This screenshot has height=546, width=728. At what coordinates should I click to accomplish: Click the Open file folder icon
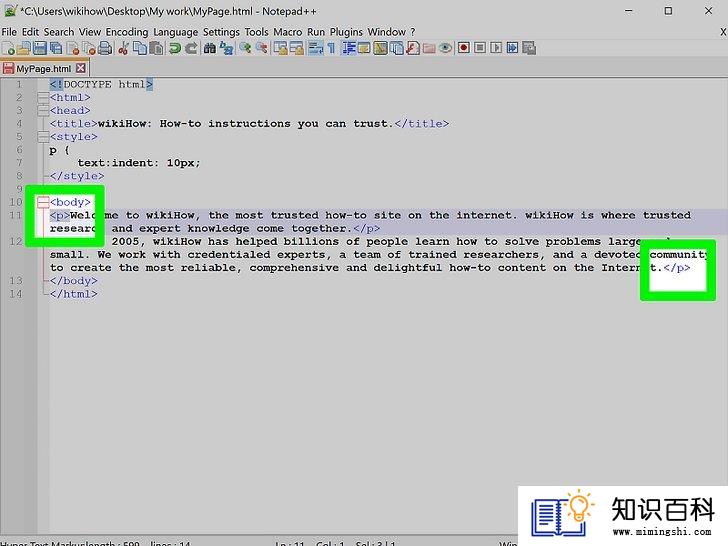[x=24, y=48]
